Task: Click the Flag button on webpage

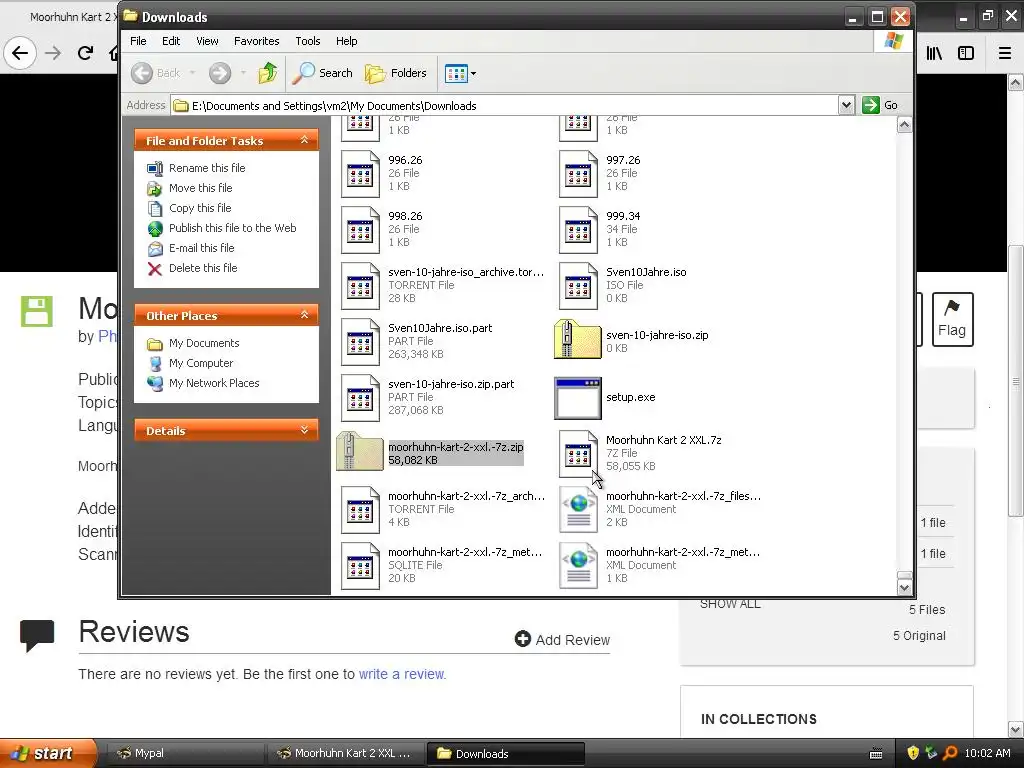Action: [952, 319]
